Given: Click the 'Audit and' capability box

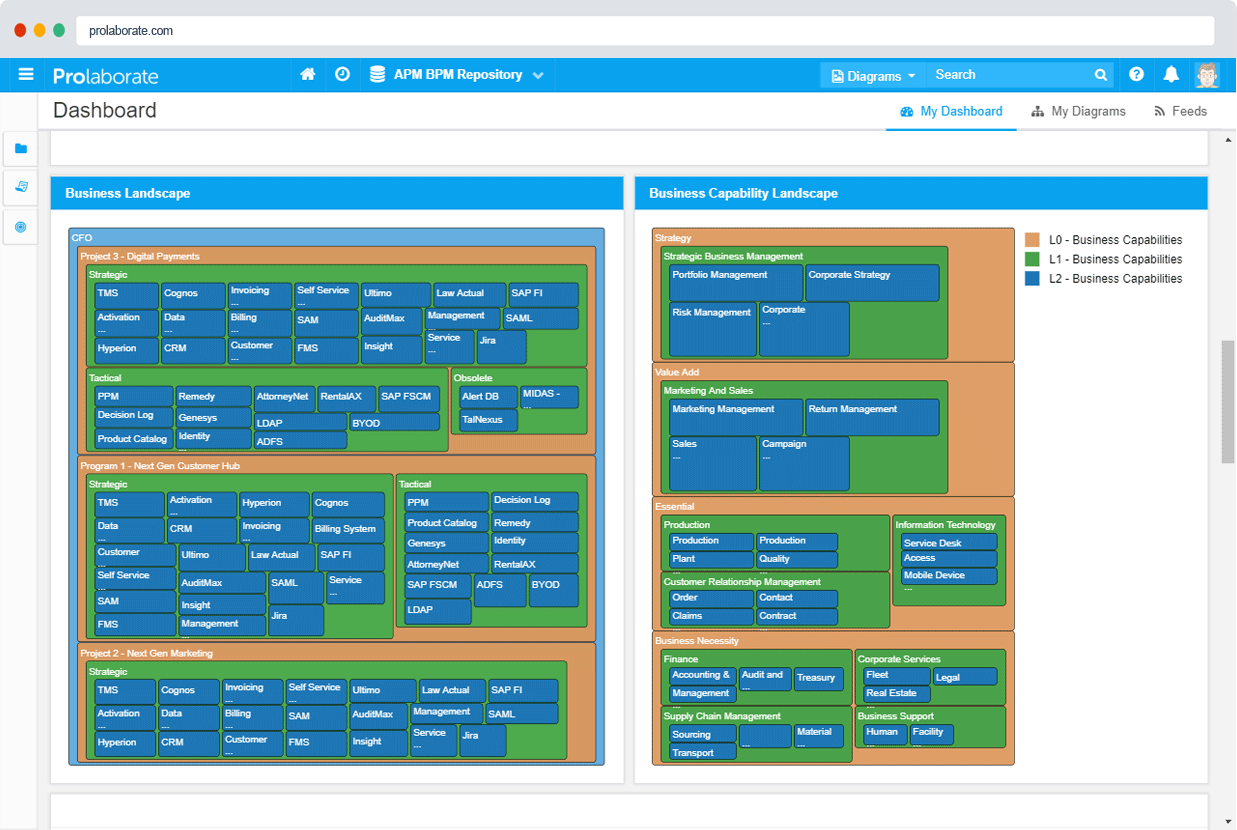Looking at the screenshot, I should point(765,678).
